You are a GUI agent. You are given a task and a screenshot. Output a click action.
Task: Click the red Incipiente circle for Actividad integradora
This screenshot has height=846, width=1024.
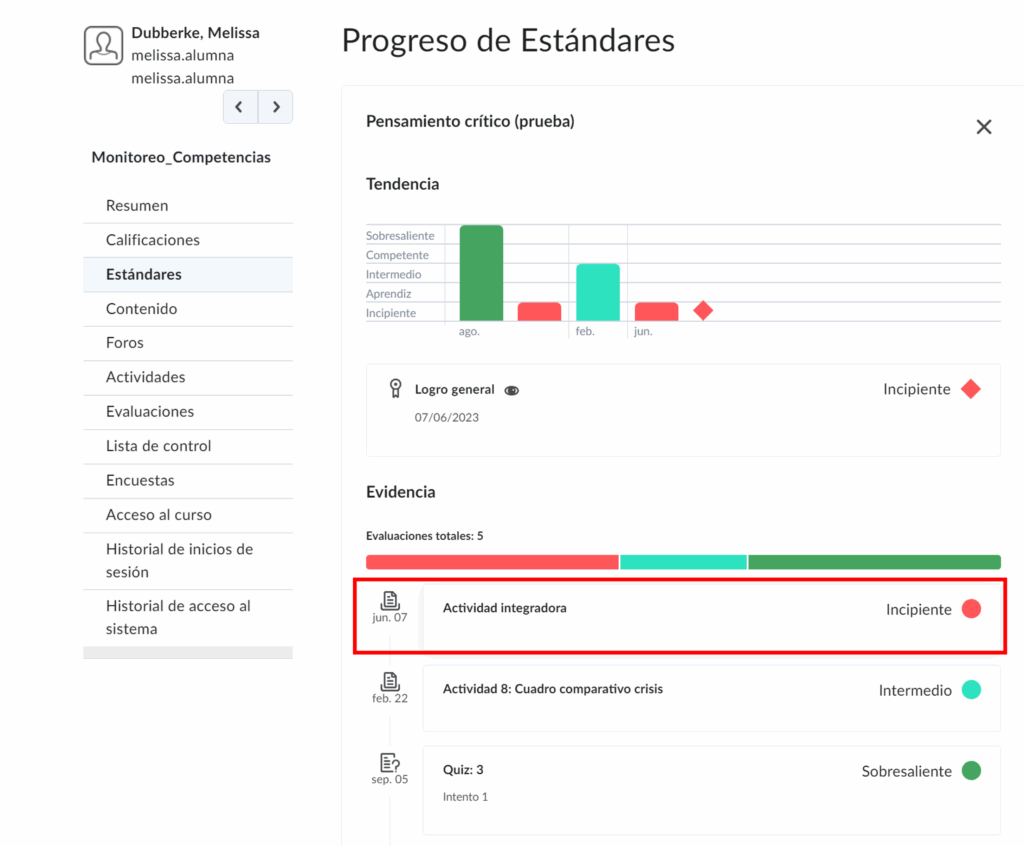(971, 609)
